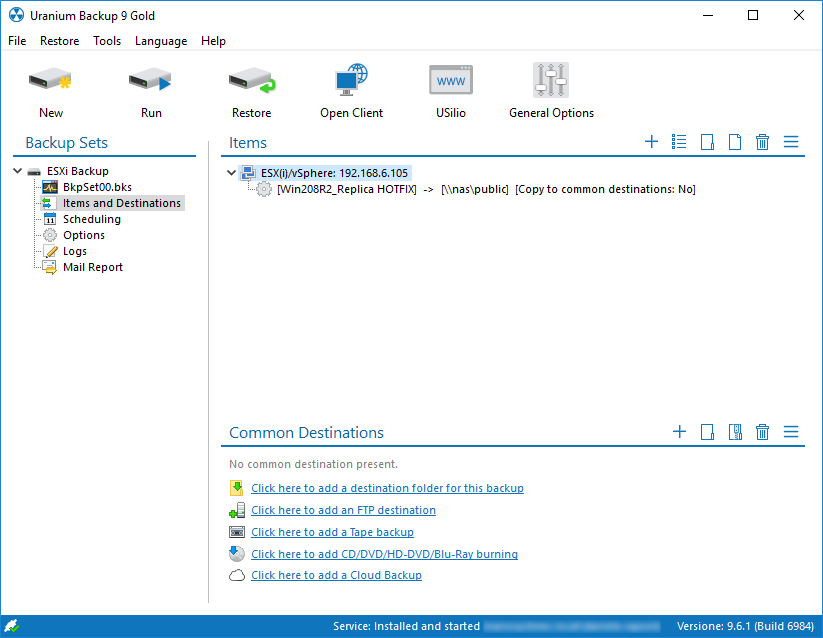Click the green folder destination icon
Image resolution: width=823 pixels, height=638 pixels.
[x=237, y=488]
